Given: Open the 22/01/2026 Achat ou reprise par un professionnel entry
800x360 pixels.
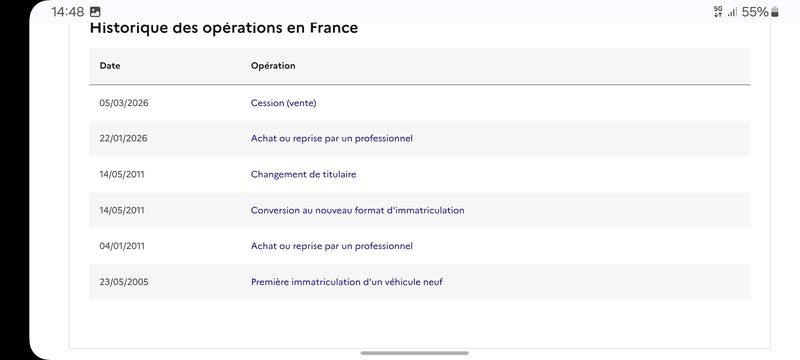Looking at the screenshot, I should 332,139.
